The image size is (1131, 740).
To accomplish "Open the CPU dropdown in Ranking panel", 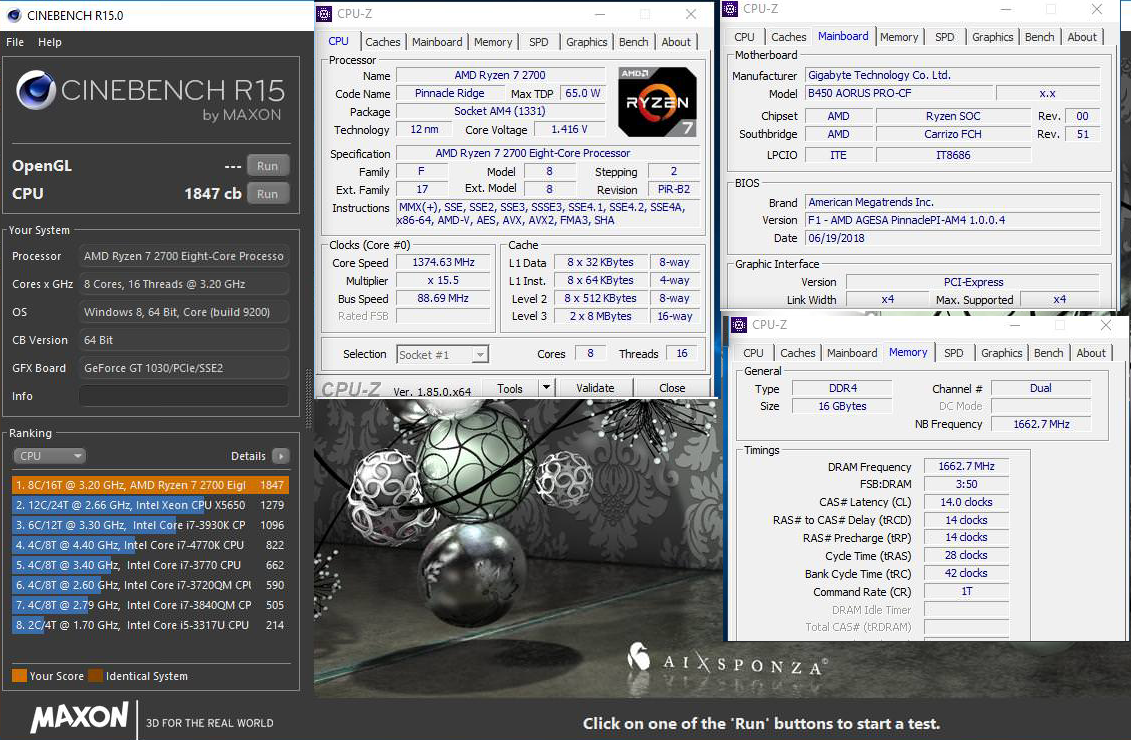I will (50, 456).
